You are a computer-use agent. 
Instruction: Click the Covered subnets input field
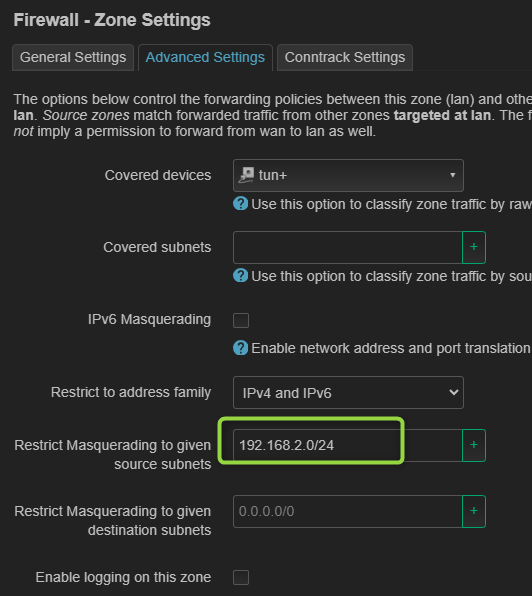(347, 247)
